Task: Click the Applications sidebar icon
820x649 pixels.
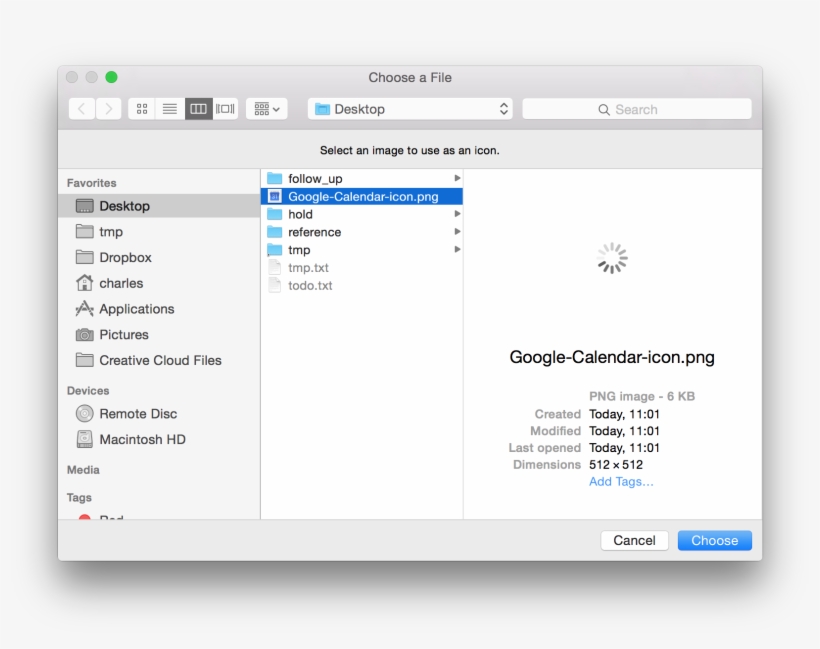Action: click(84, 309)
